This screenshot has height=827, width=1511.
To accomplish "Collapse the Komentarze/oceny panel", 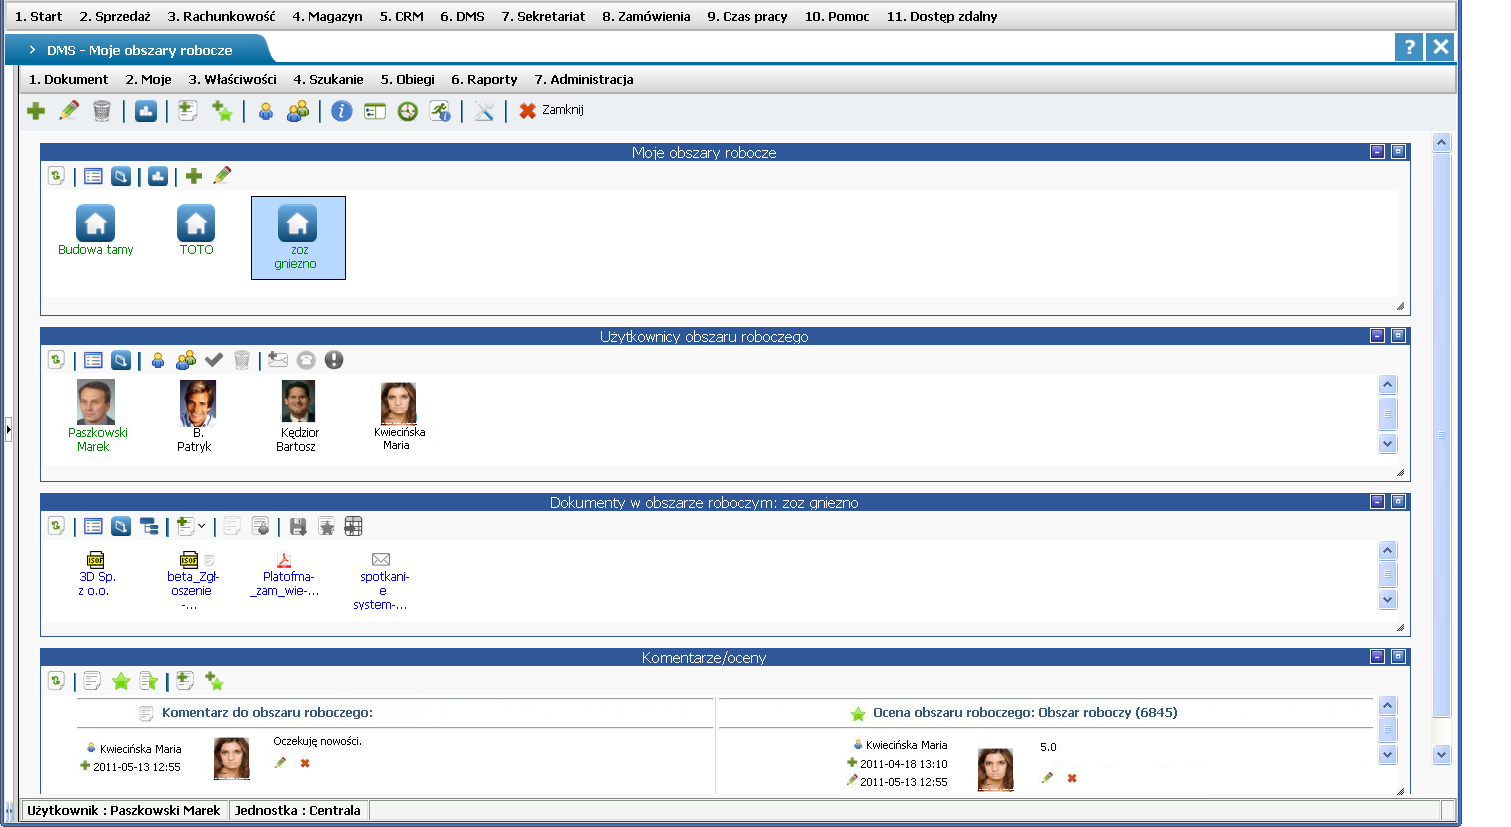I will tap(1377, 657).
